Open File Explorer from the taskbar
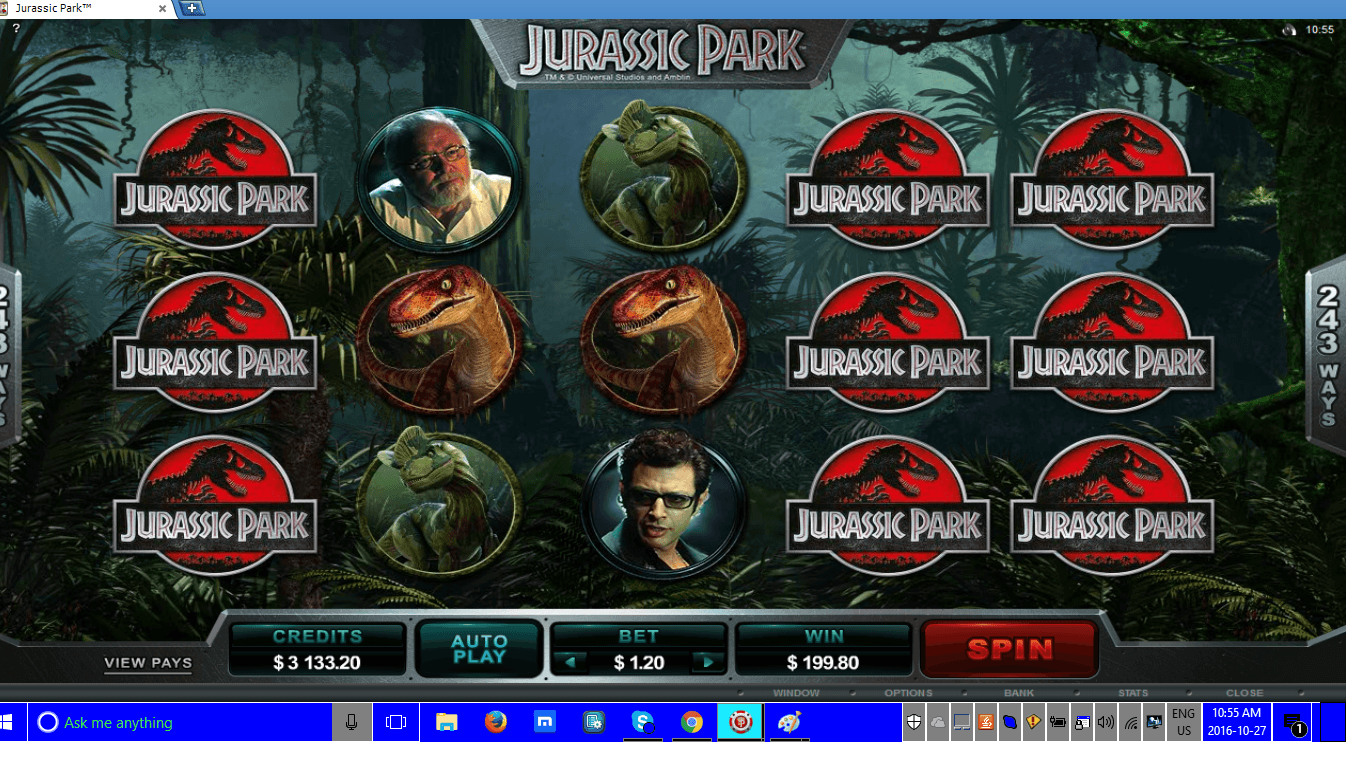This screenshot has height=768, width=1366. point(447,722)
